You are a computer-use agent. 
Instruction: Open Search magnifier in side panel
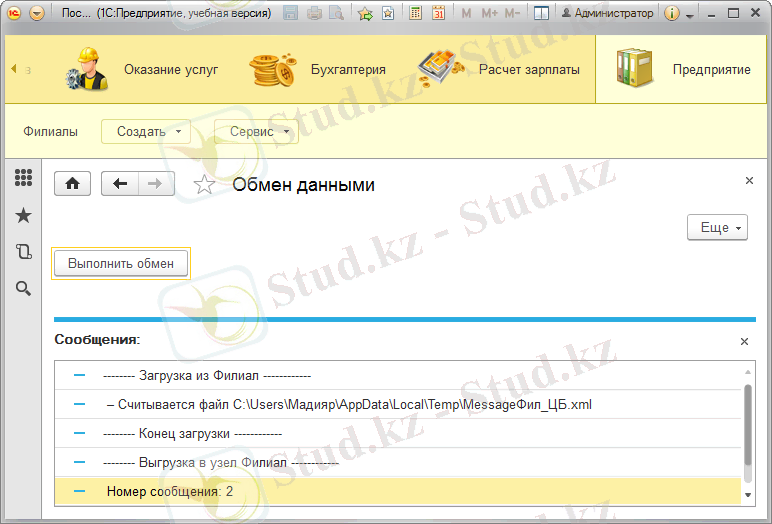coord(23,288)
